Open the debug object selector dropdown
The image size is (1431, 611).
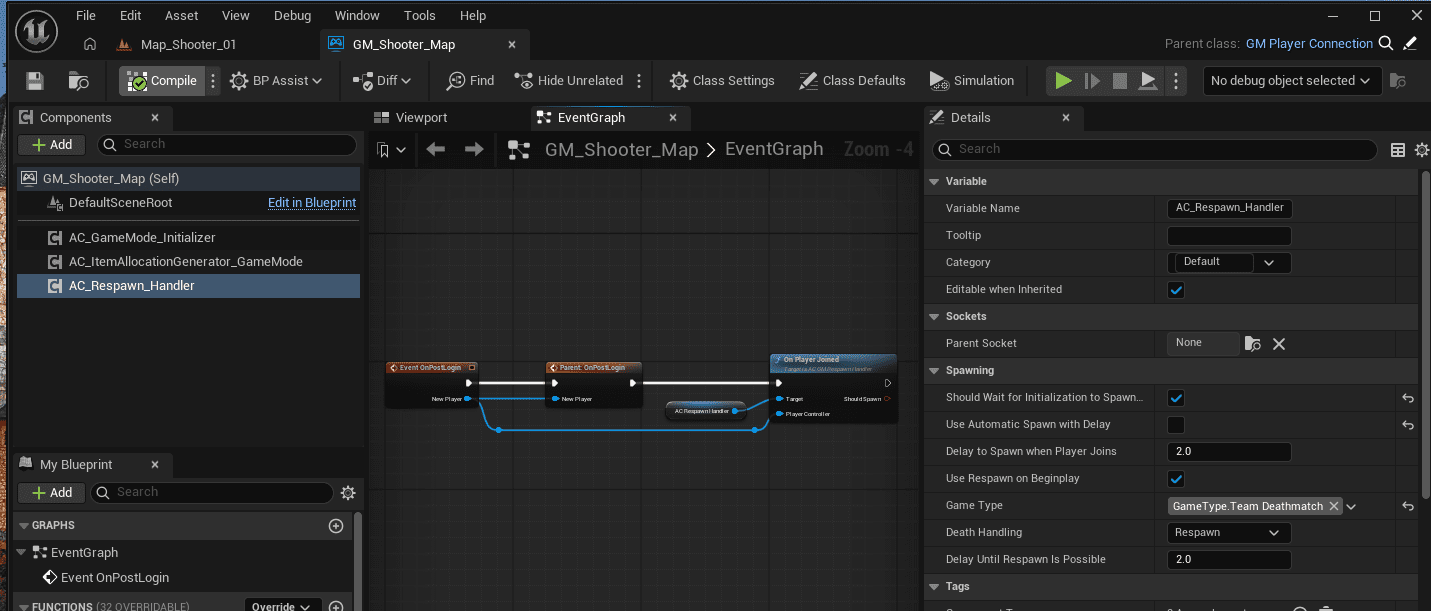pos(1292,81)
